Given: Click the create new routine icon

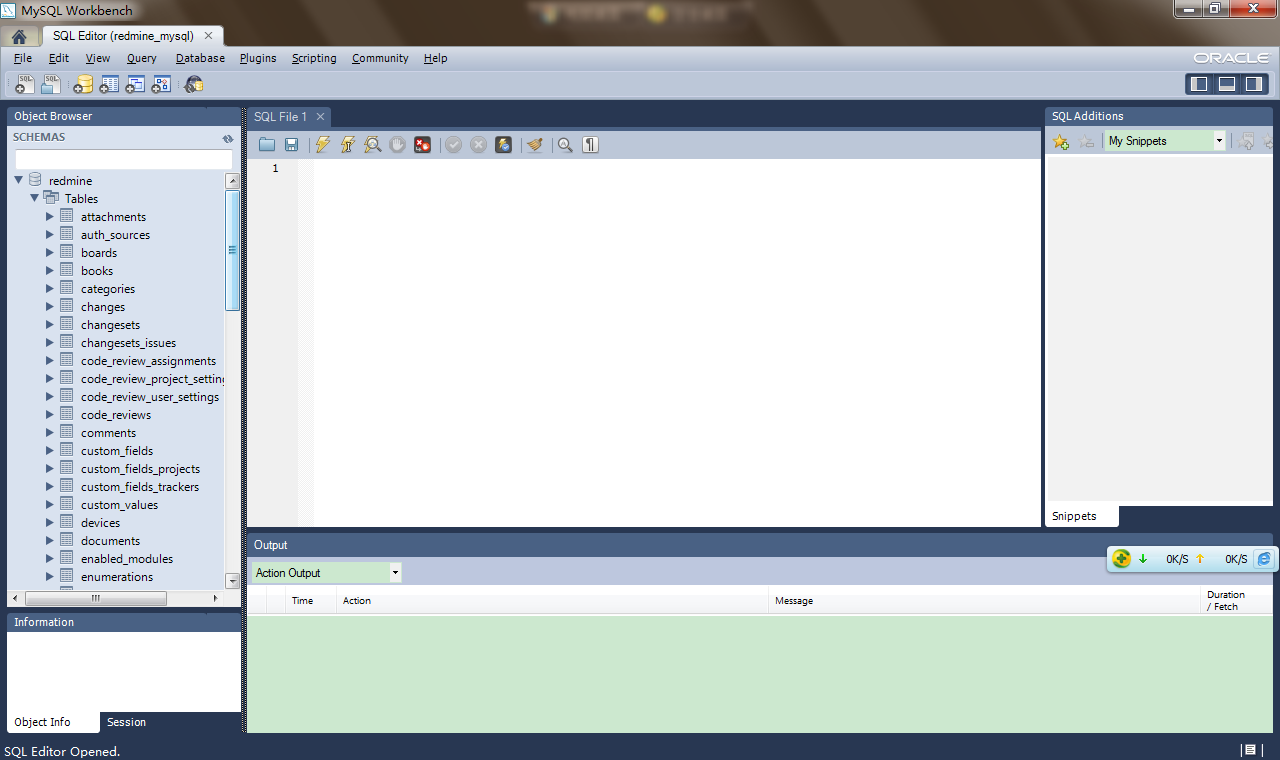Looking at the screenshot, I should [x=161, y=85].
